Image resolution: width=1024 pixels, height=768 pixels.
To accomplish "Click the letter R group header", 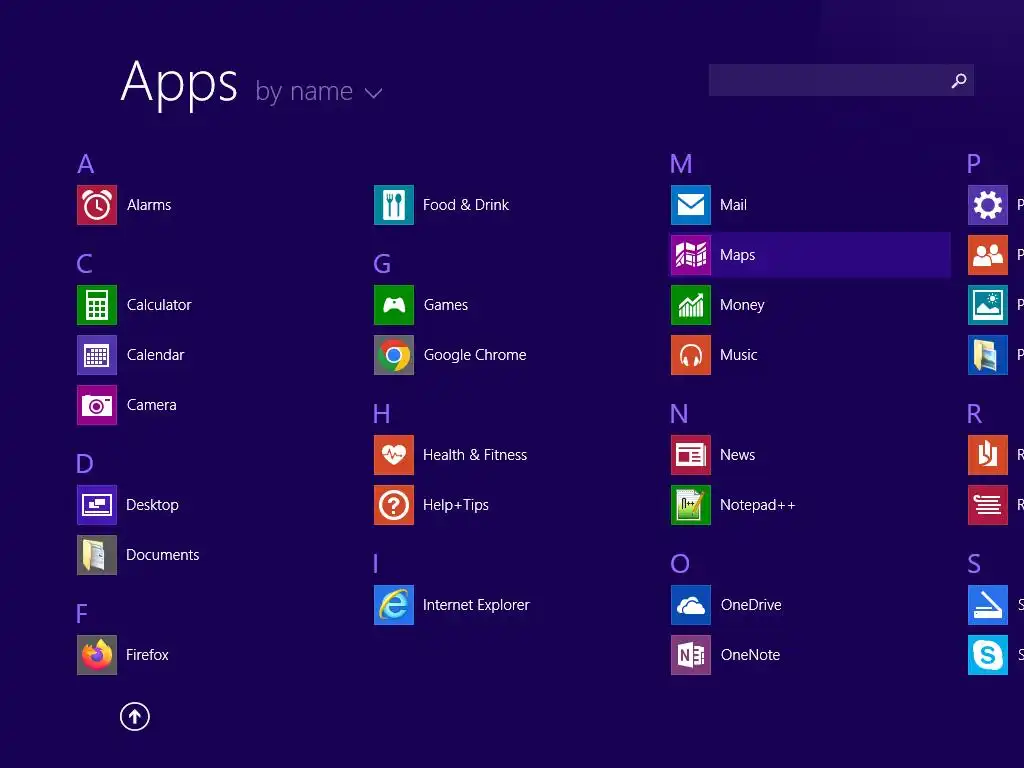I will click(x=974, y=413).
